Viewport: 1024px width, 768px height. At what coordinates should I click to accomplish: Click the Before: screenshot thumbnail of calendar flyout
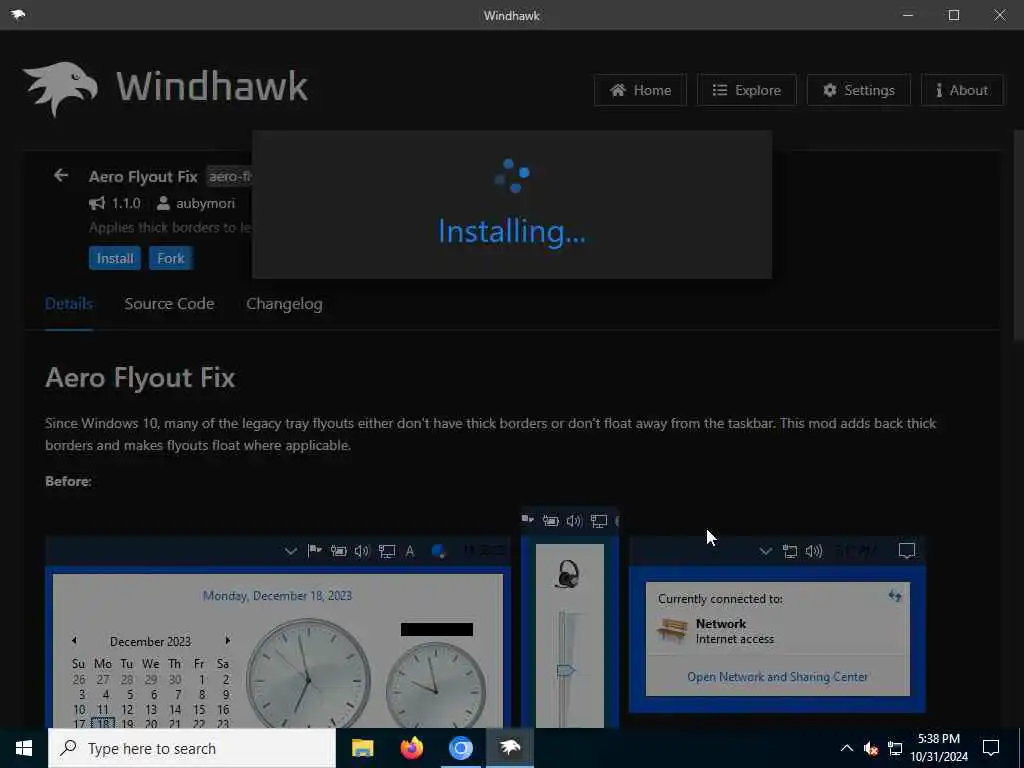278,632
